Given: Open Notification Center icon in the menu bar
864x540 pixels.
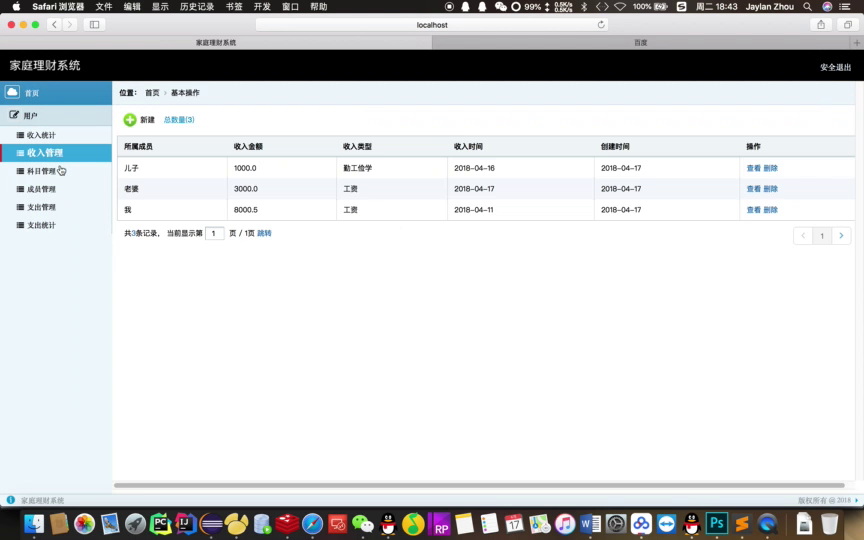Looking at the screenshot, I should point(844,7).
